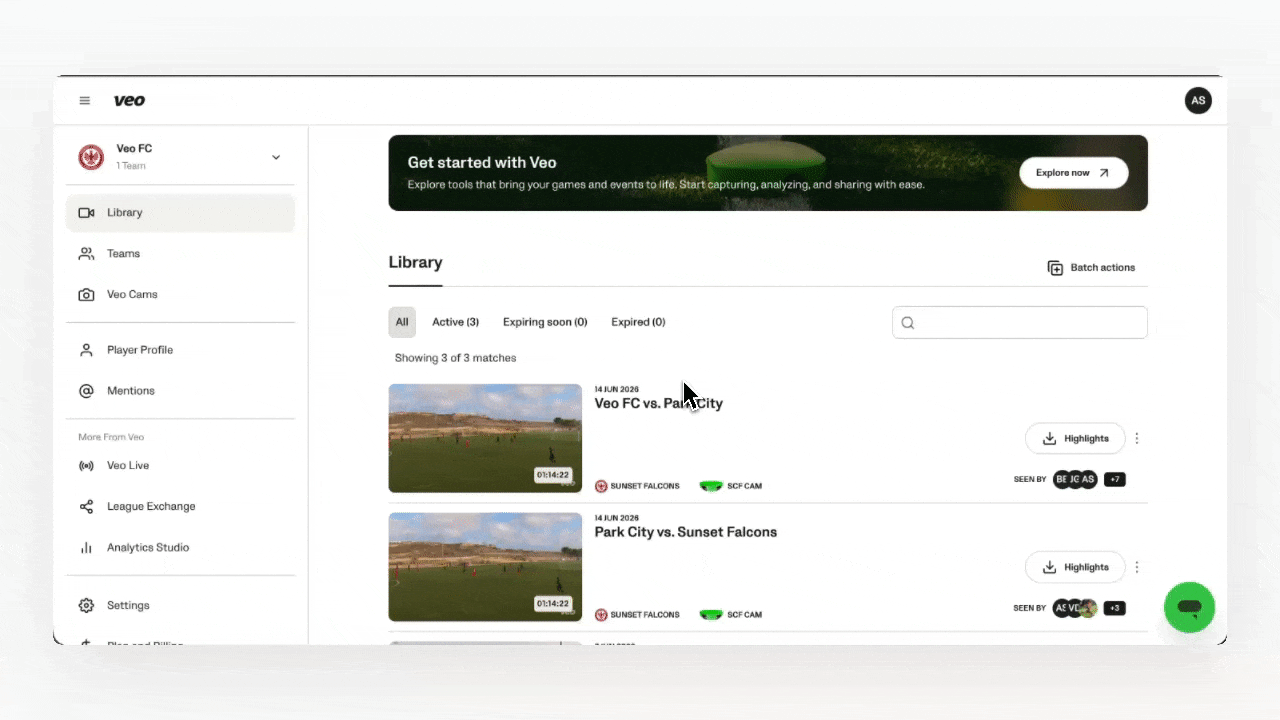
Task: Click the library search field
Action: click(x=1020, y=322)
